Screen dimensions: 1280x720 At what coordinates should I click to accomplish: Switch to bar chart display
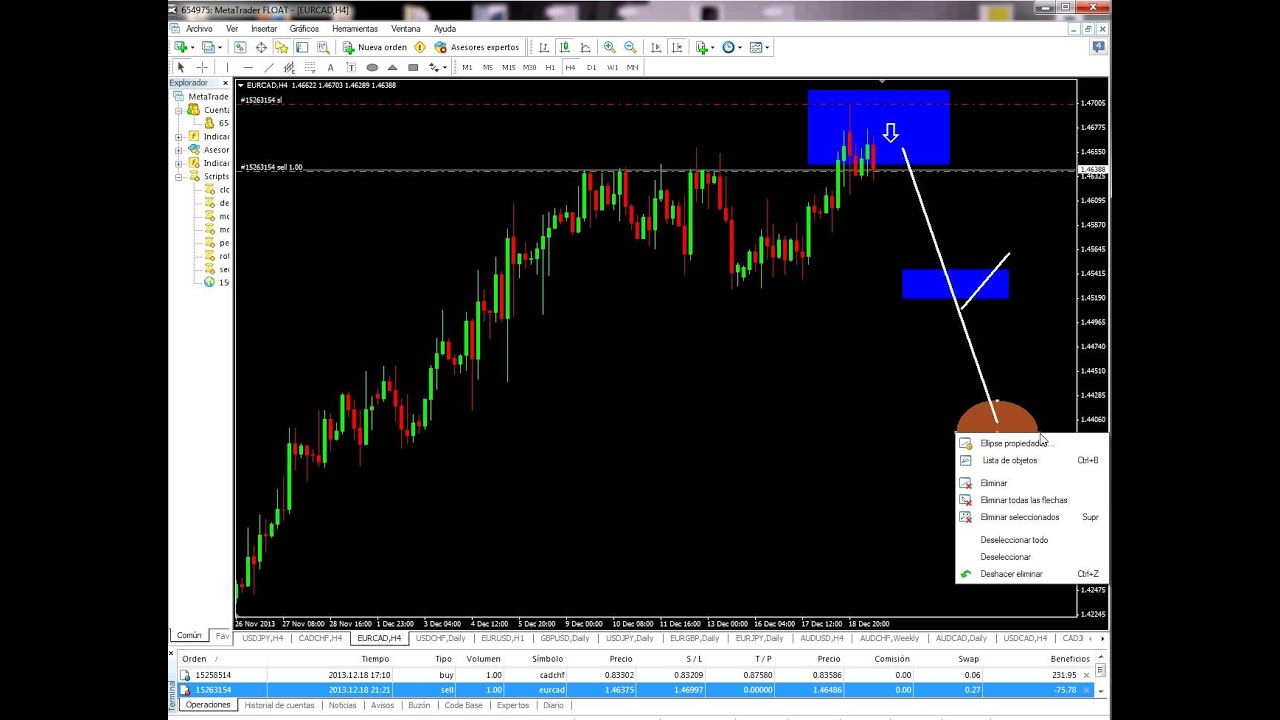(x=544, y=47)
